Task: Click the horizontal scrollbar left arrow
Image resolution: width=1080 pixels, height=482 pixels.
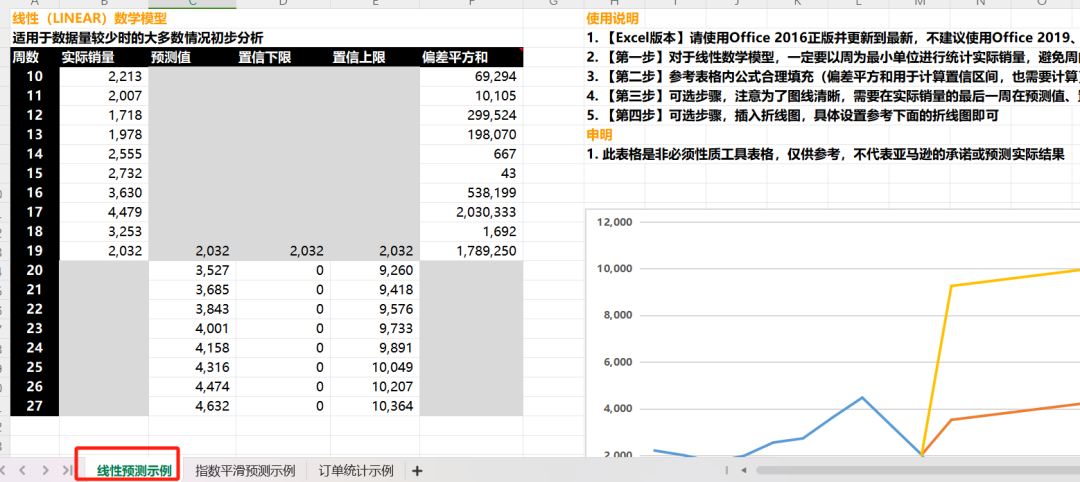Action: 744,470
